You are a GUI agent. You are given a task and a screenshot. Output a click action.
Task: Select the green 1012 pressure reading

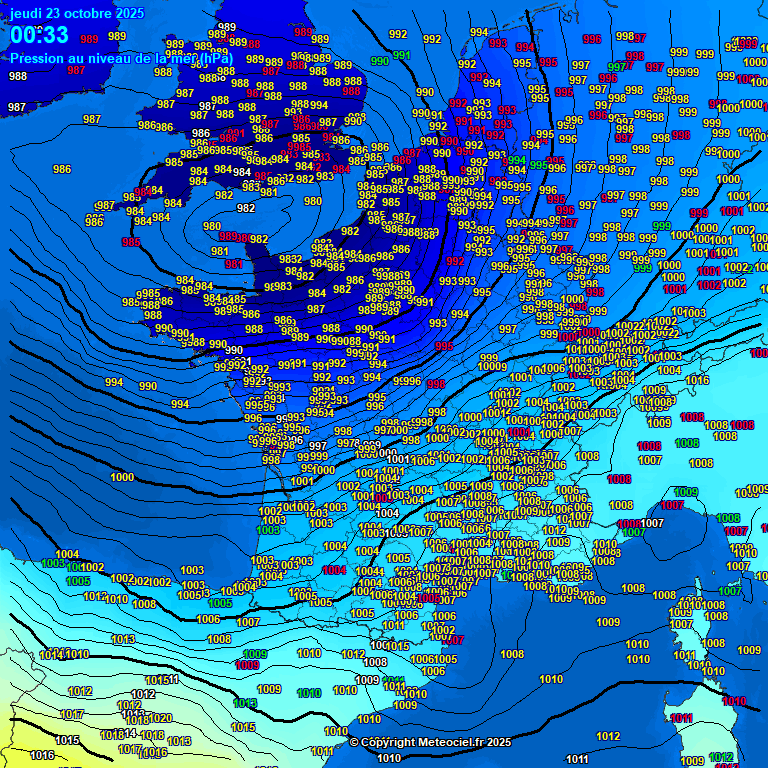(x=721, y=757)
